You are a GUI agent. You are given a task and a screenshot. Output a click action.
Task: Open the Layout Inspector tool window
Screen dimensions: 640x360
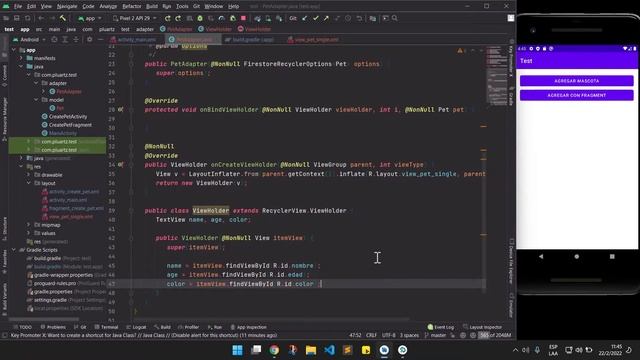tap(482, 327)
